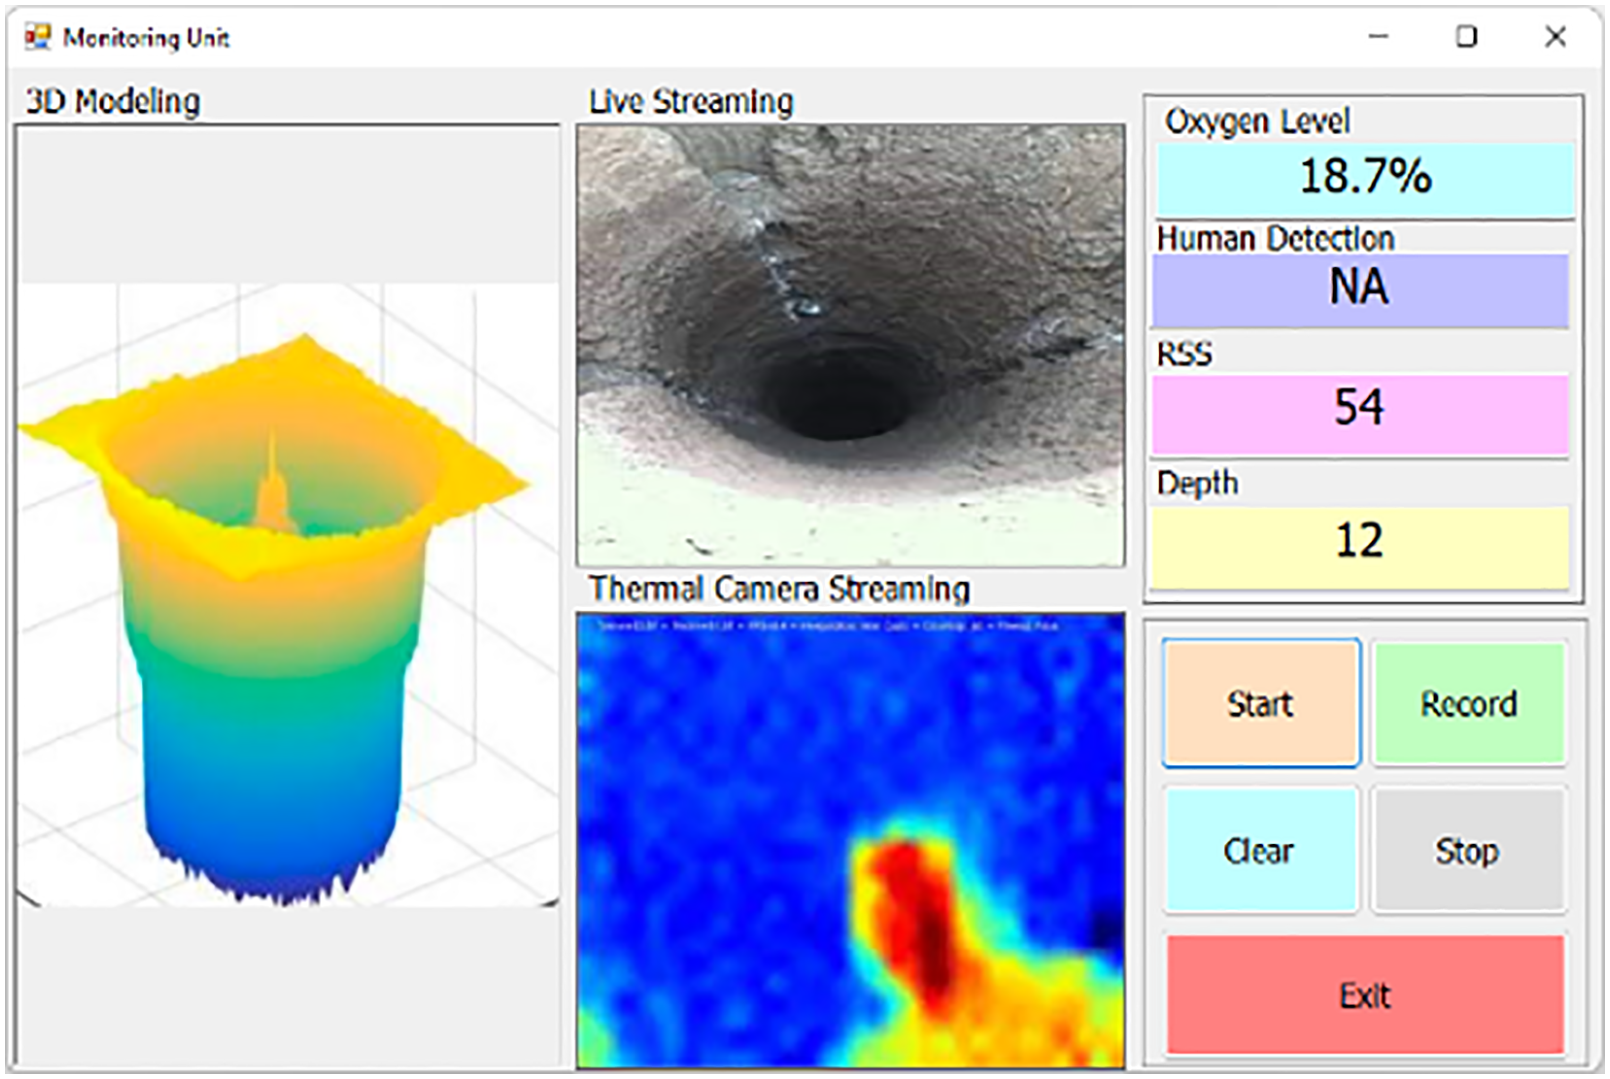Image resolution: width=1610 pixels, height=1079 pixels.
Task: Click the Monitoring Unit app icon
Action: coord(37,38)
